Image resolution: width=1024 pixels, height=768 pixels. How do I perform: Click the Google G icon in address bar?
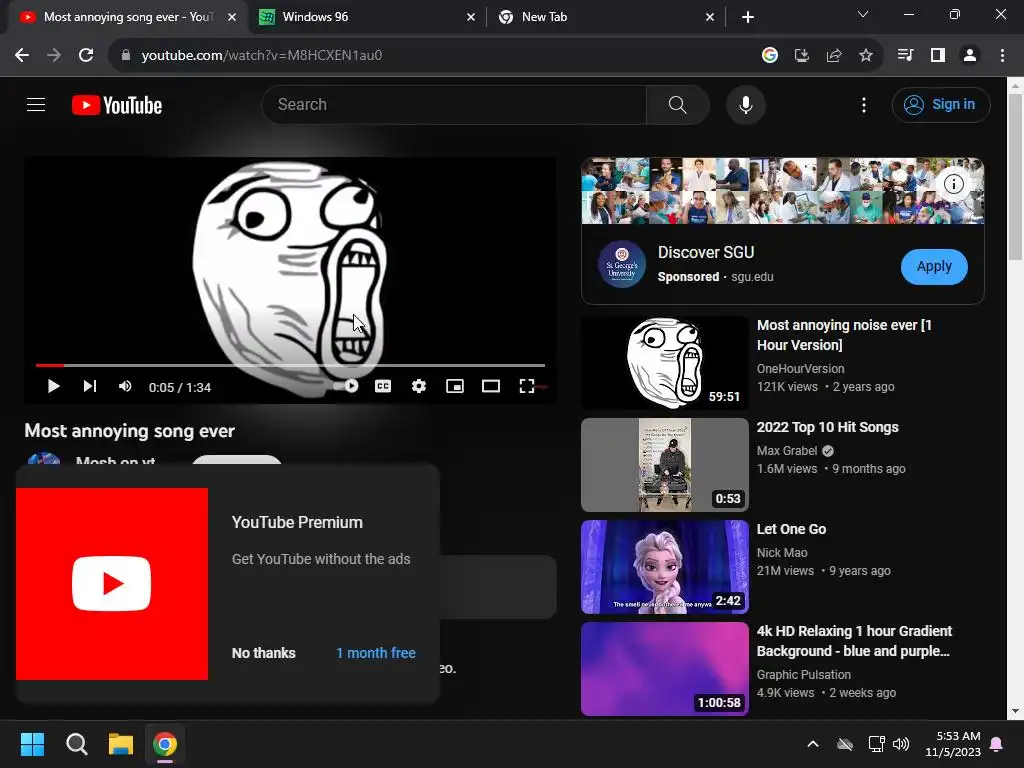(769, 56)
